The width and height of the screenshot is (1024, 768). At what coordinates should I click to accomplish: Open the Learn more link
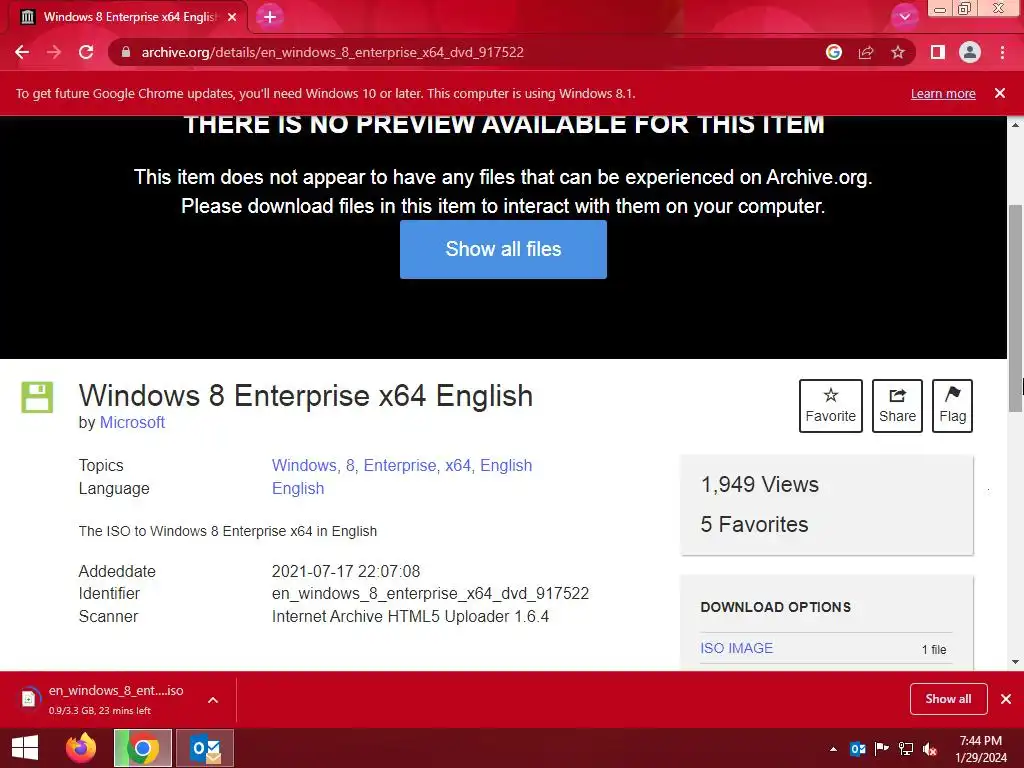click(x=943, y=93)
